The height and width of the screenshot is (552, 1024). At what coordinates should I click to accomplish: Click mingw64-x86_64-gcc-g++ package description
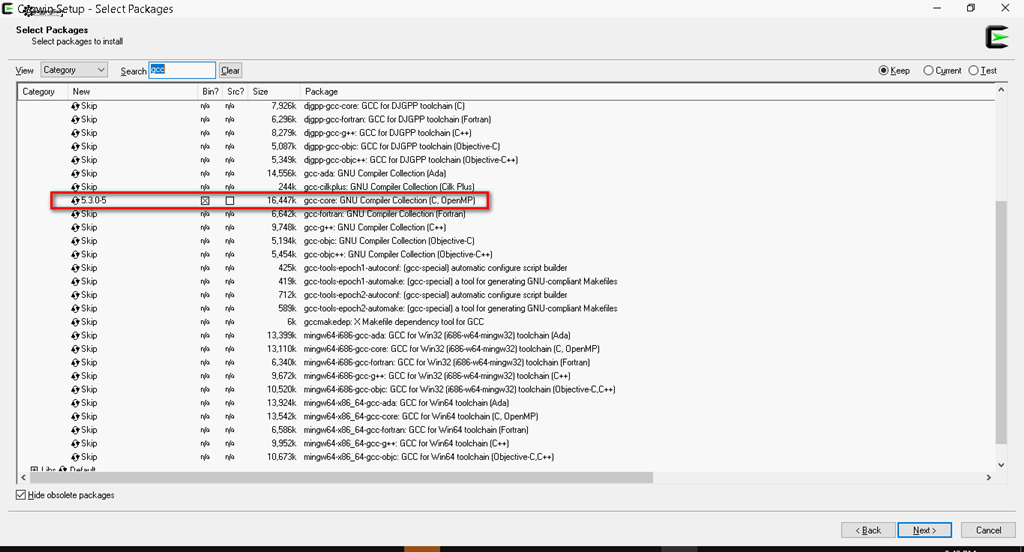click(406, 444)
